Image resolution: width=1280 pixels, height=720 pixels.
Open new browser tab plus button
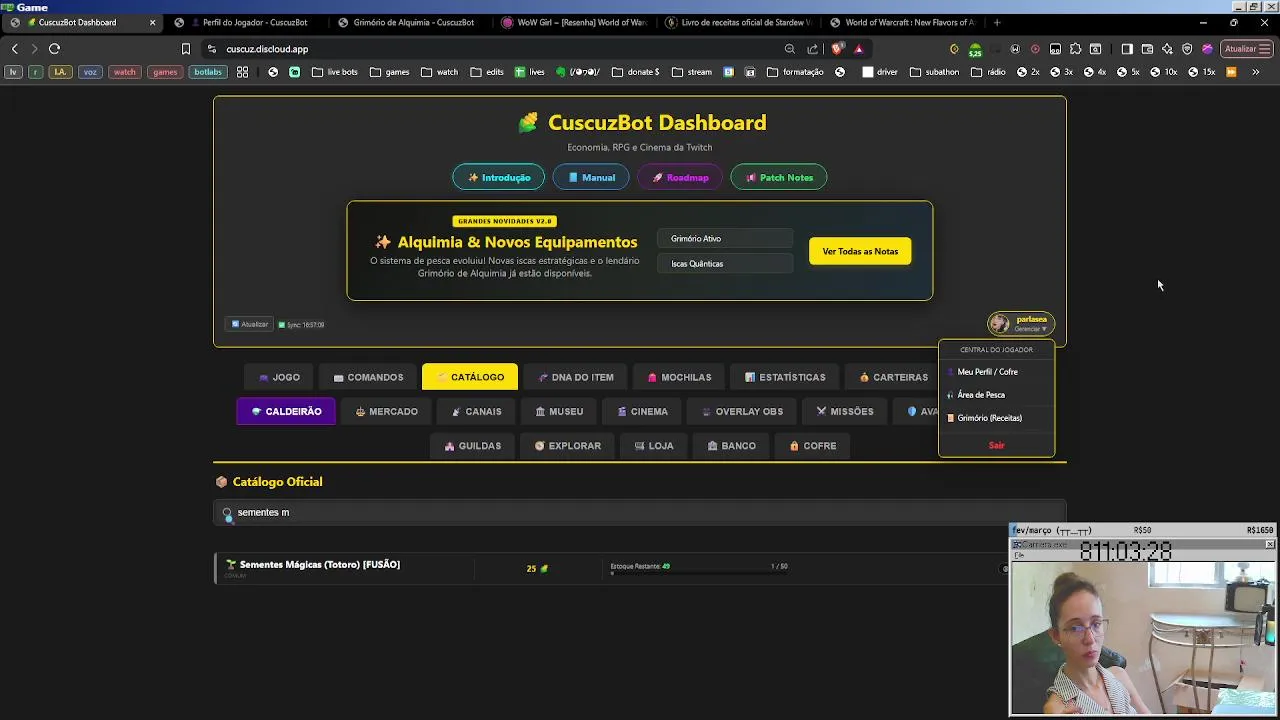tap(996, 22)
